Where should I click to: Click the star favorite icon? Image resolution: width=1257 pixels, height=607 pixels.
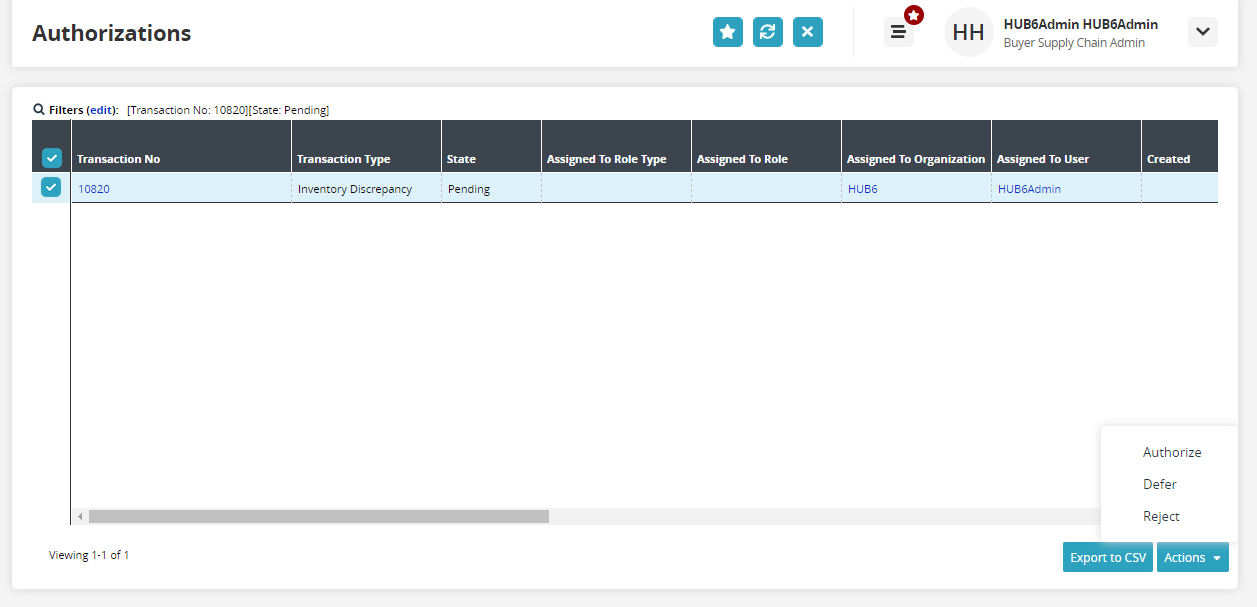727,32
